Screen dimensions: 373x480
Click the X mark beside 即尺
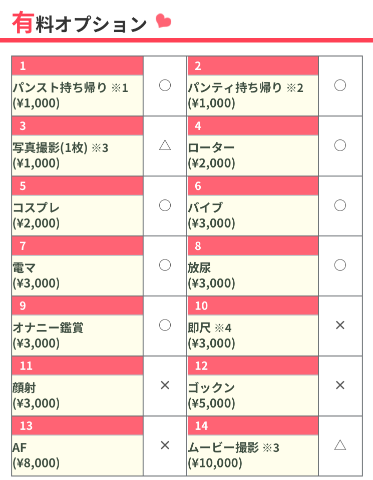pyautogui.click(x=340, y=325)
